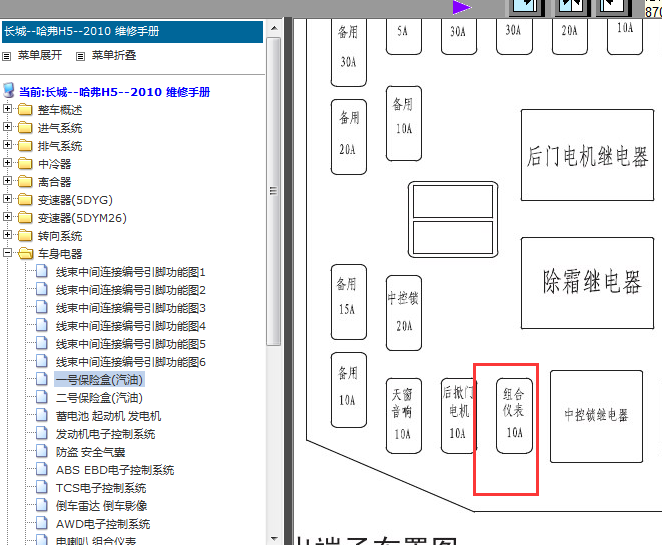The height and width of the screenshot is (545, 662).
Task: Click page icon of 防盗 安全气囊
Action: [x=41, y=451]
